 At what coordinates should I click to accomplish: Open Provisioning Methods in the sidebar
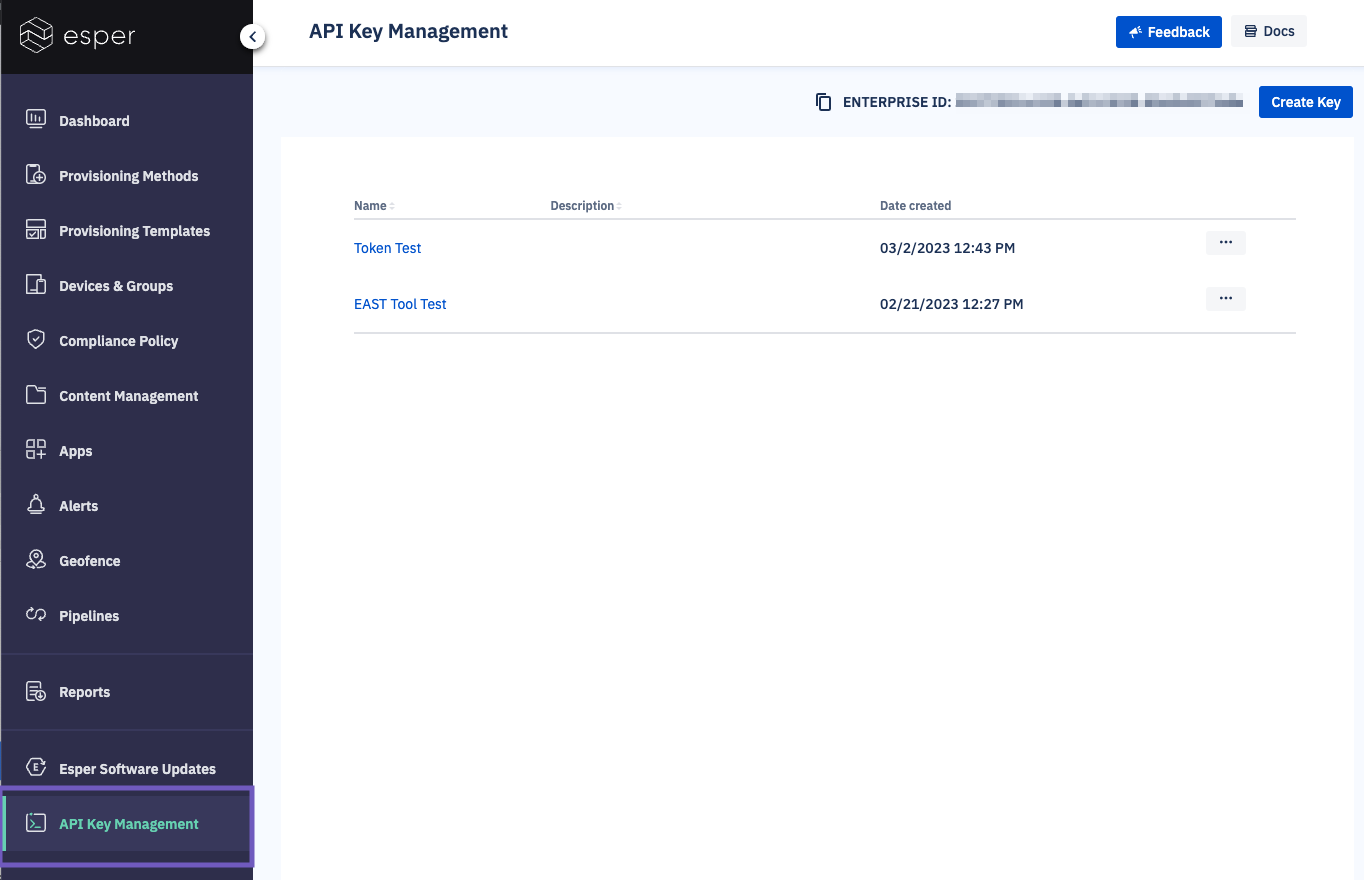128,176
